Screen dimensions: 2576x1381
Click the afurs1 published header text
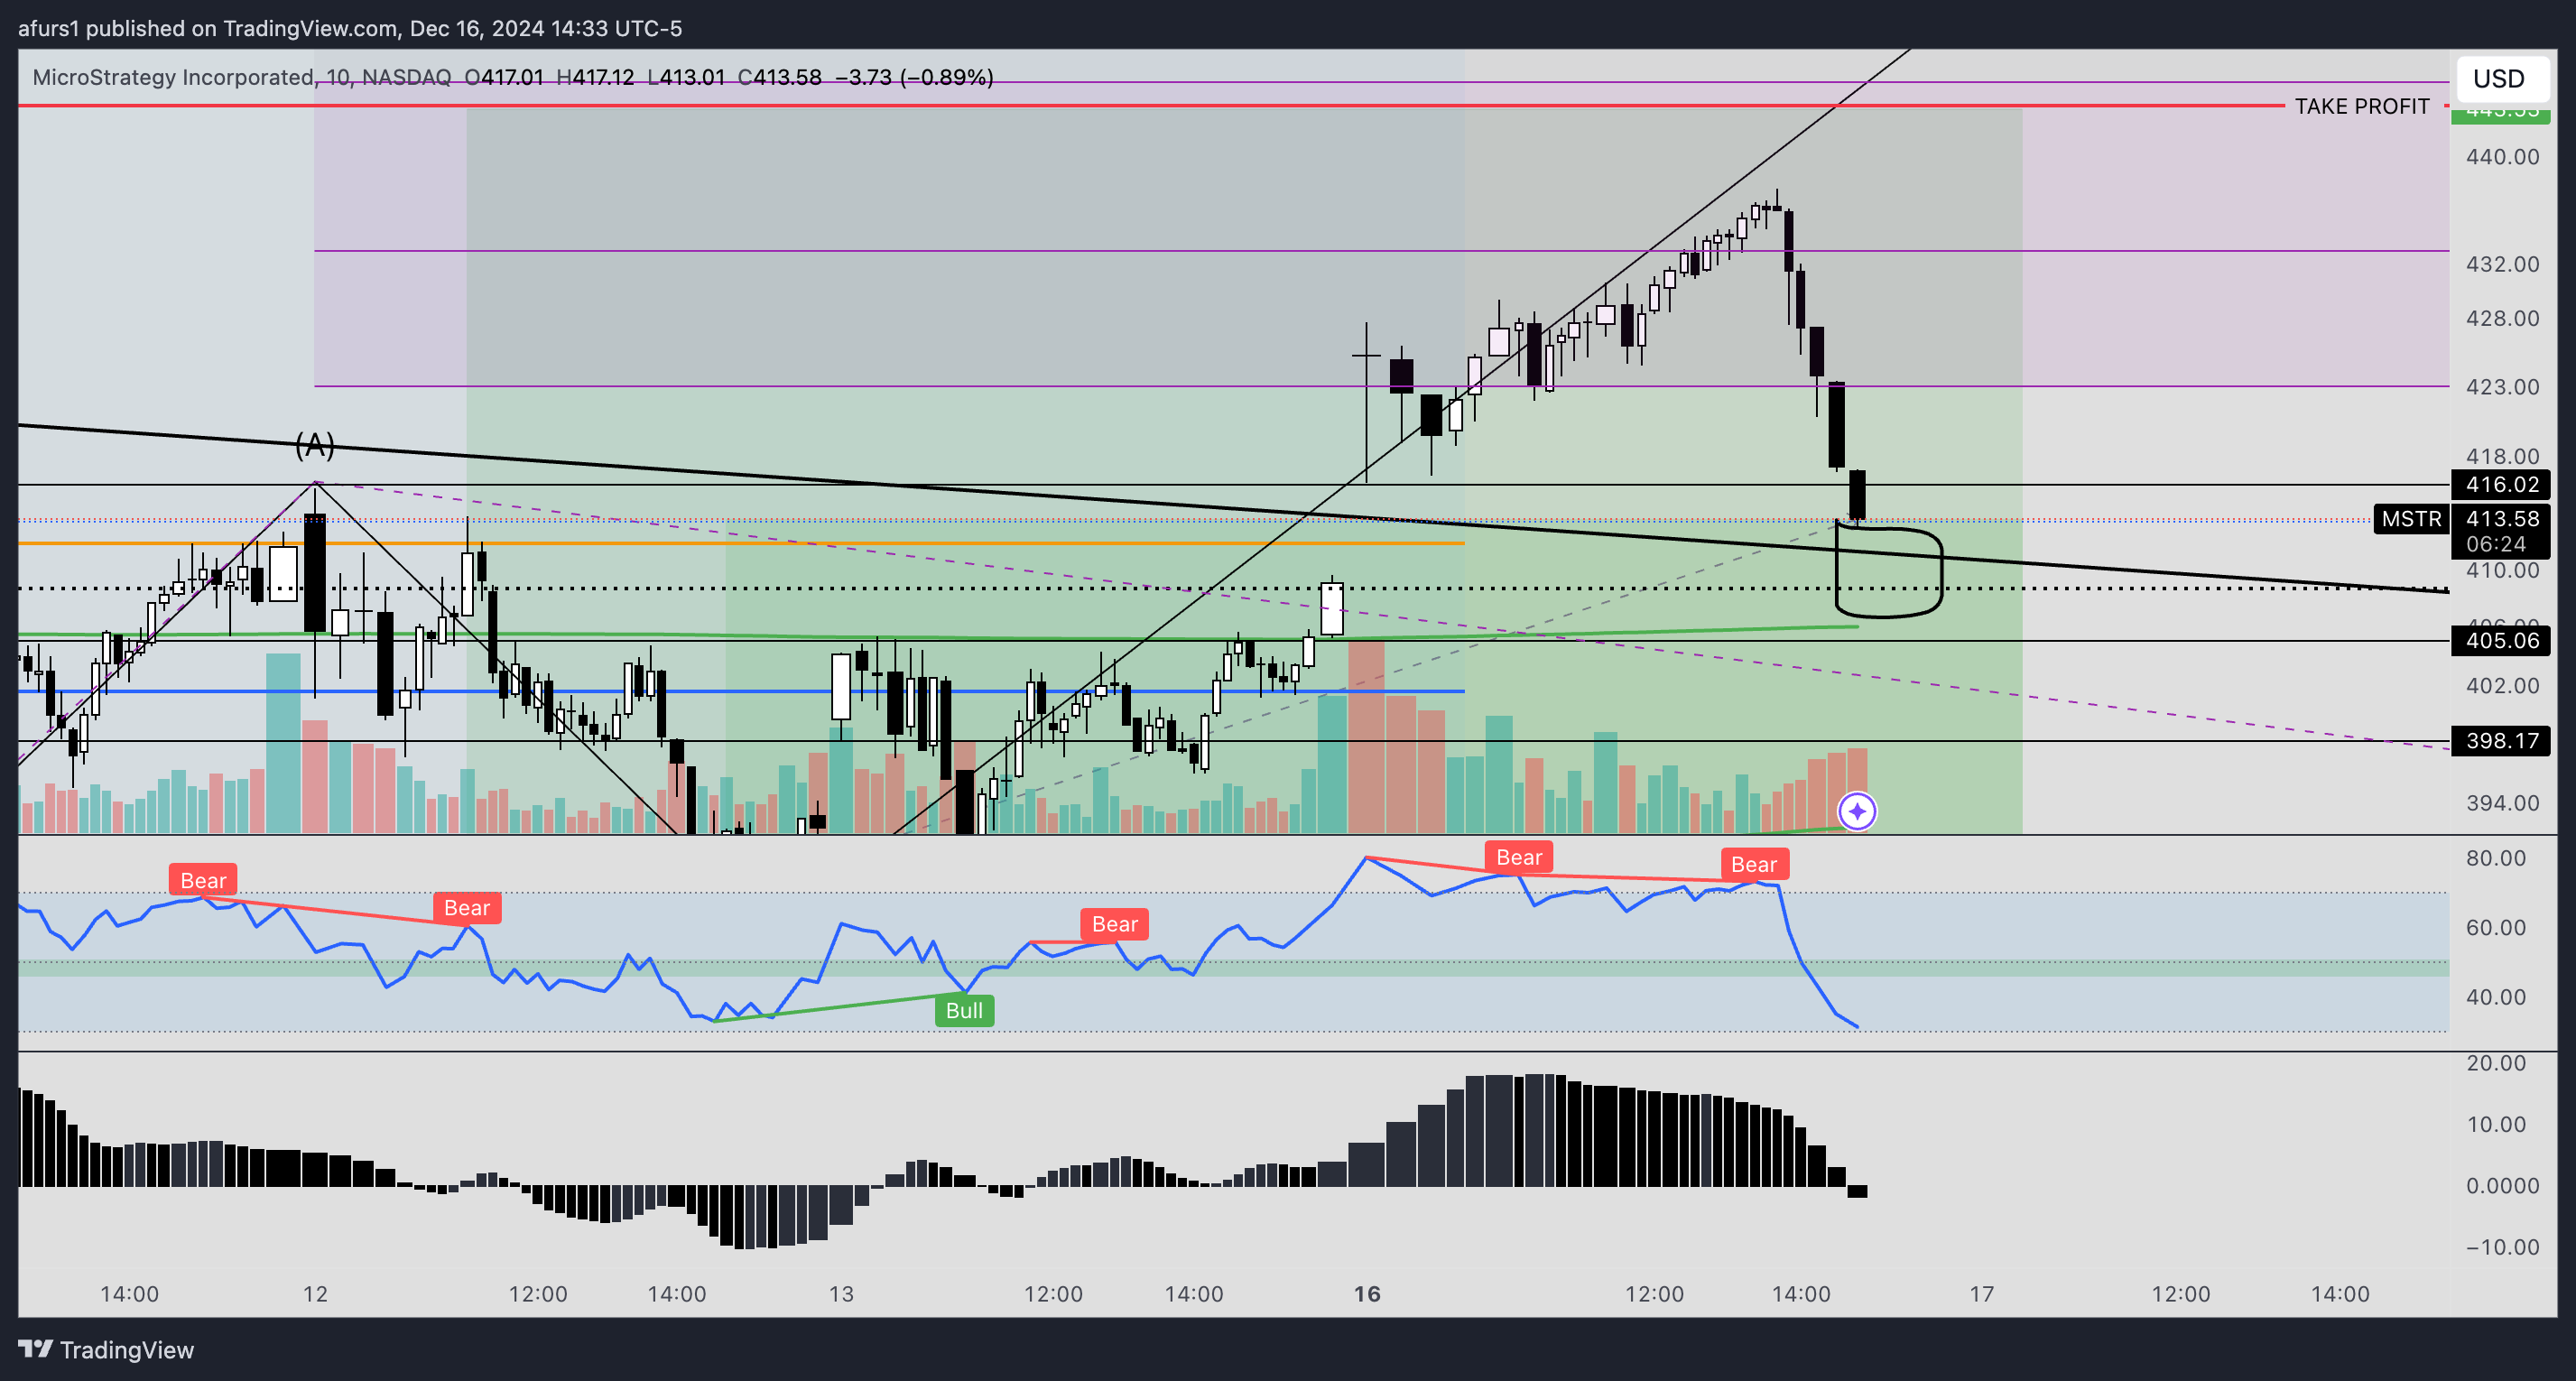pyautogui.click(x=350, y=28)
